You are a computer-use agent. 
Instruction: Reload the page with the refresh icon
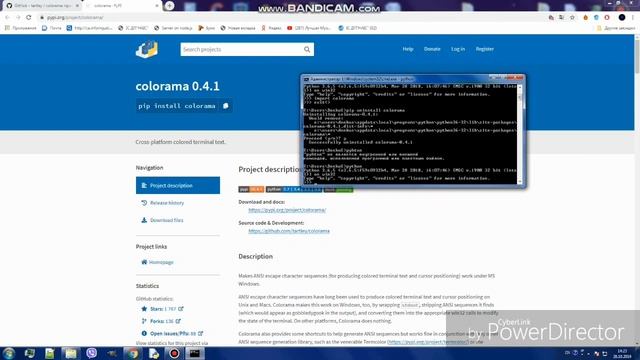tap(29, 18)
